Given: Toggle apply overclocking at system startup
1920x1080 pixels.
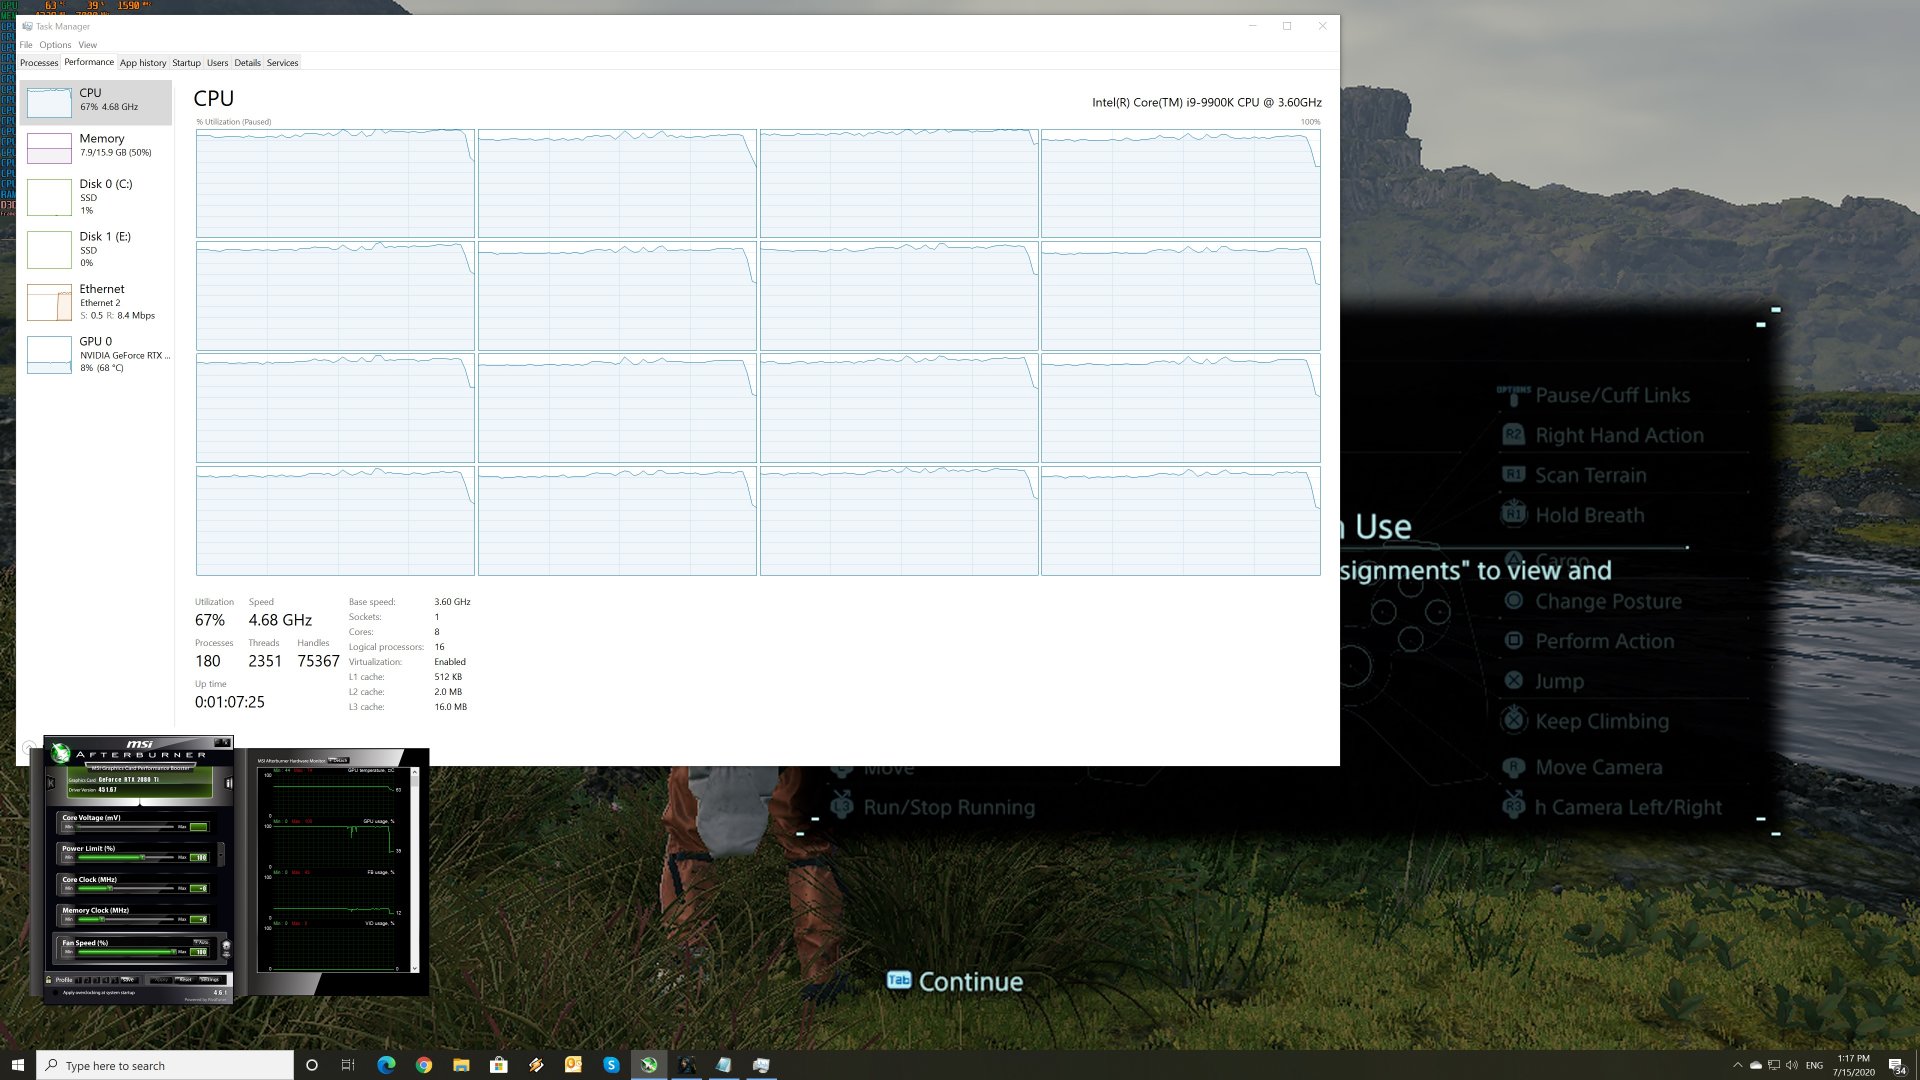Looking at the screenshot, I should click(x=55, y=992).
